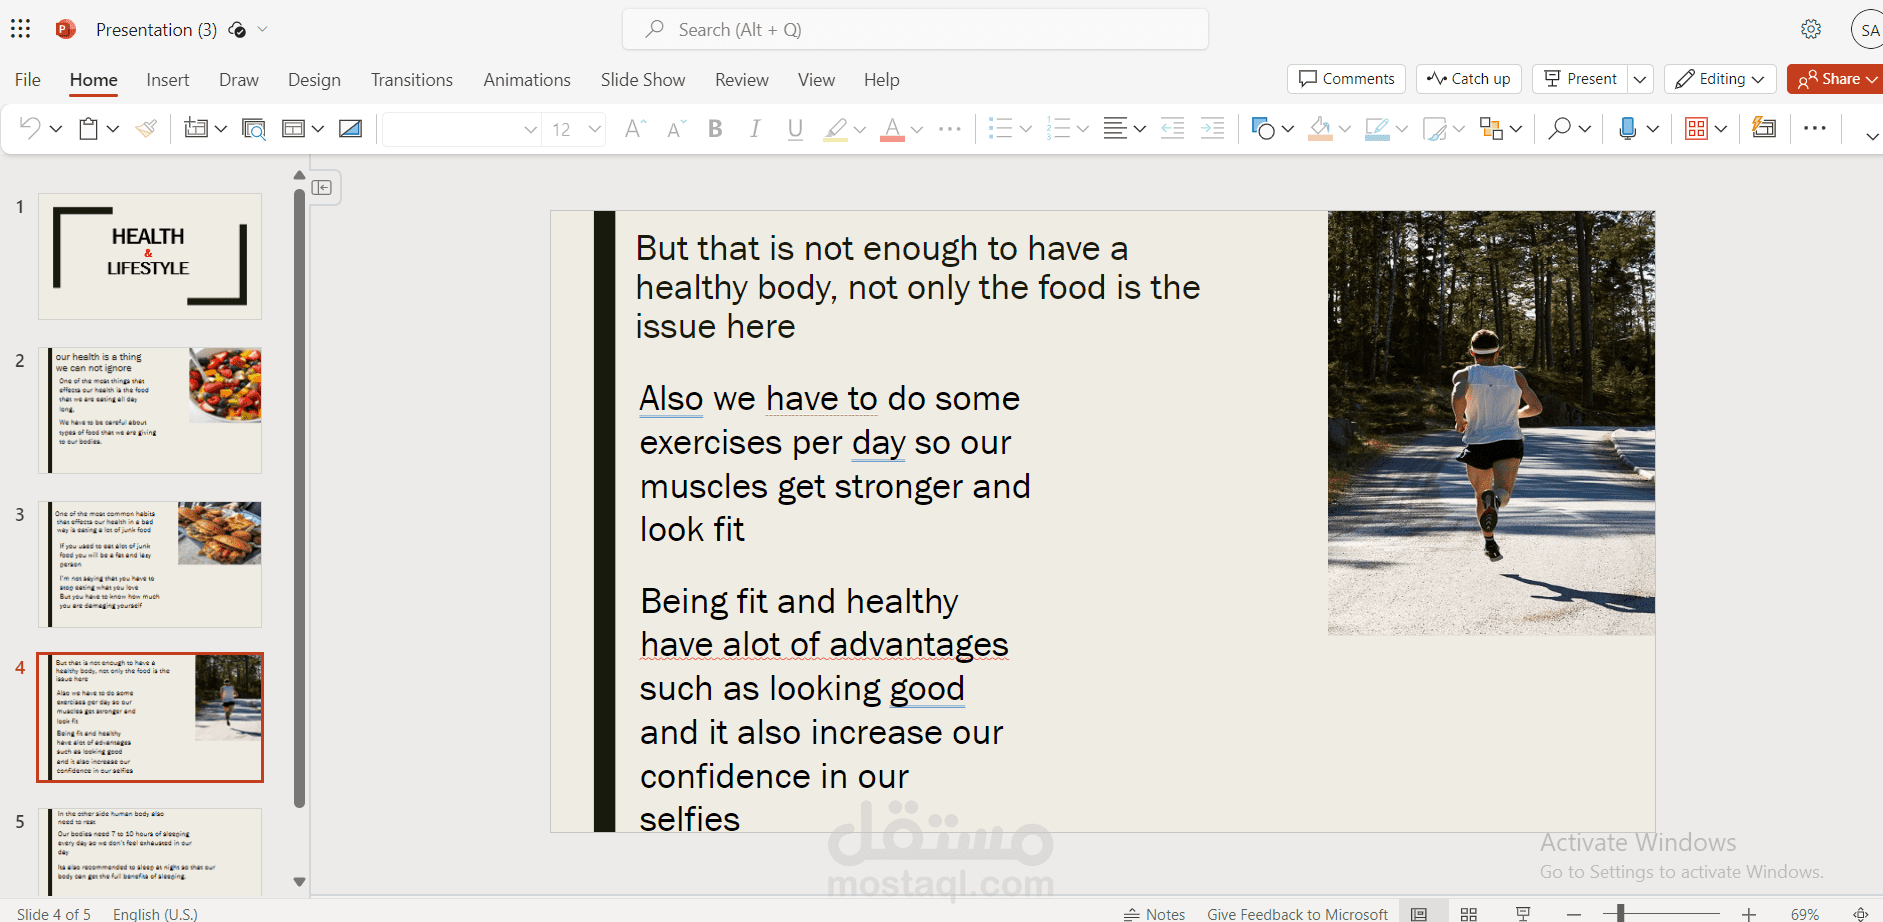Collapse the slide thumbnail pane

point(322,187)
